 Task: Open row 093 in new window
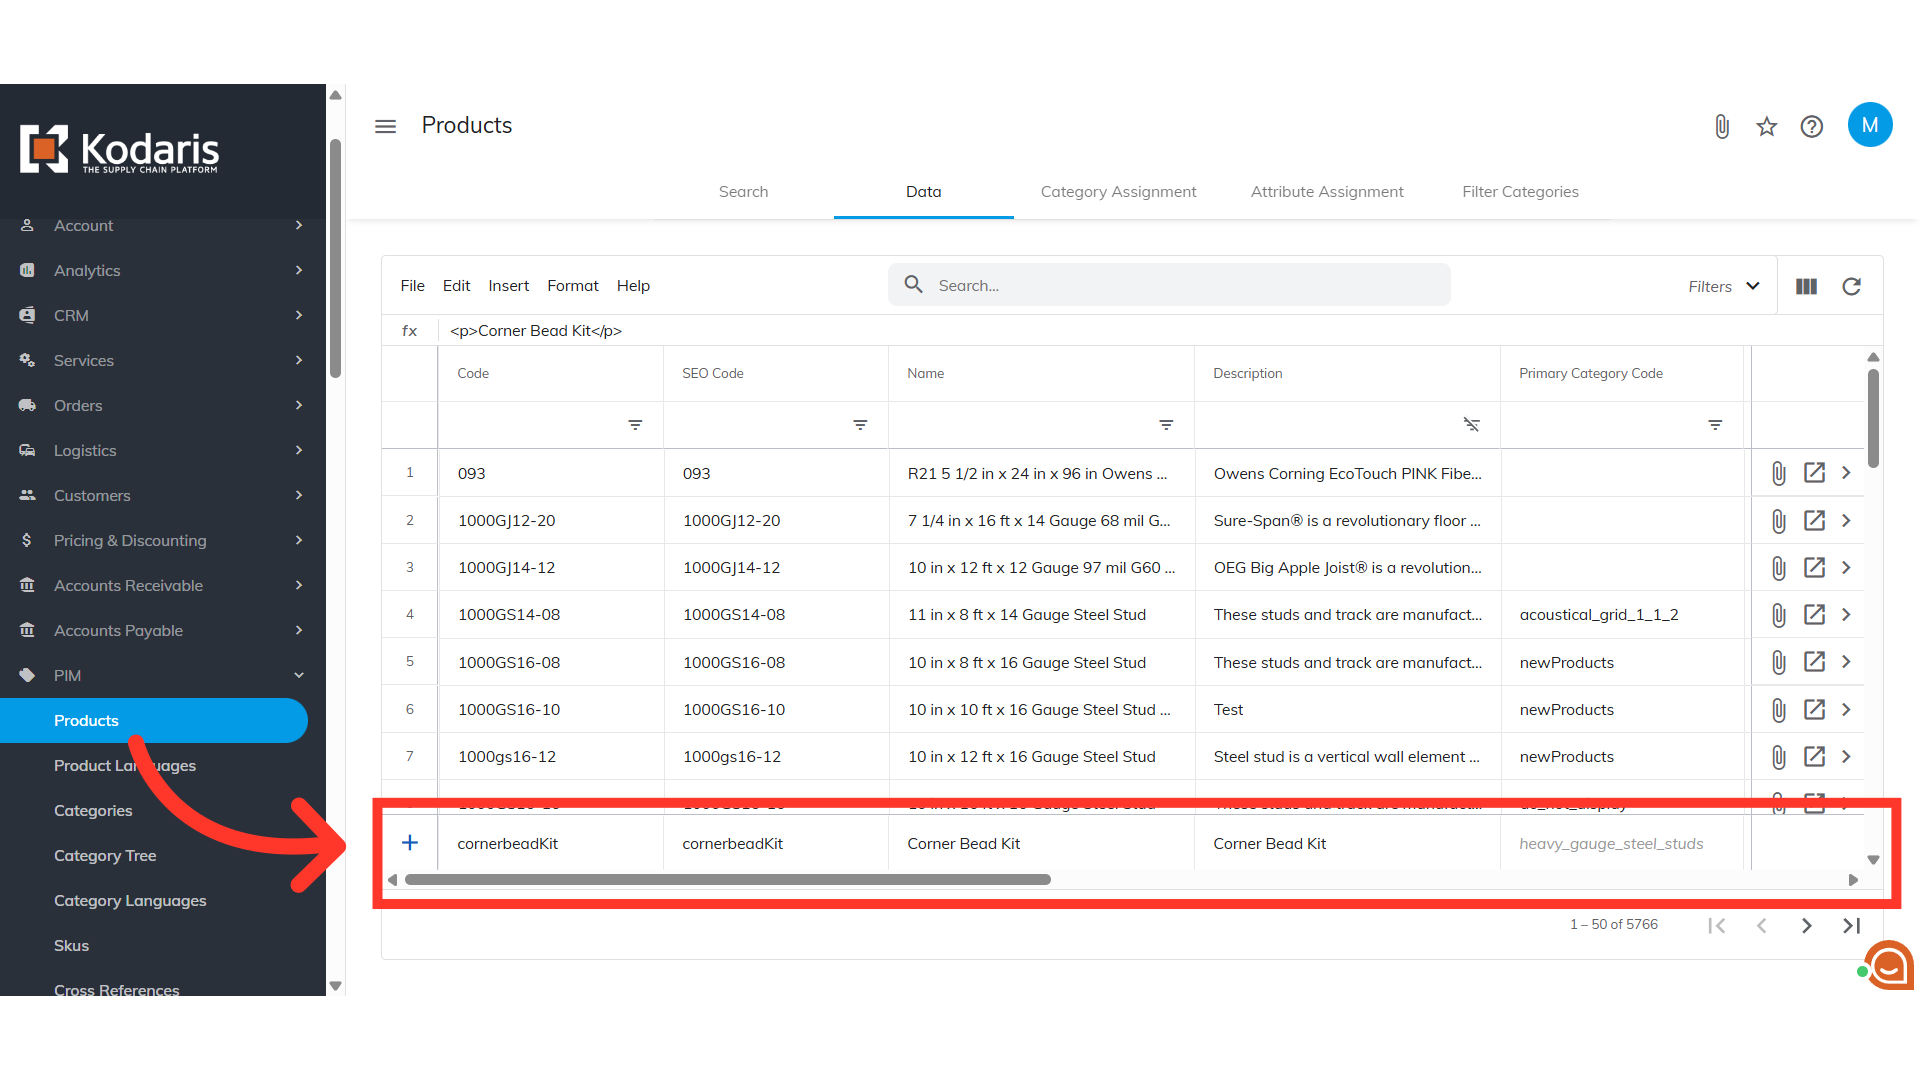coord(1814,473)
